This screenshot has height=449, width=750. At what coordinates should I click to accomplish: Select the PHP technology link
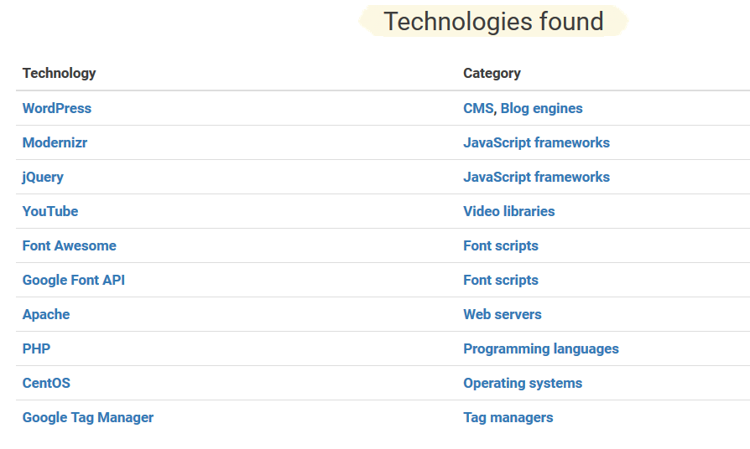tap(36, 349)
